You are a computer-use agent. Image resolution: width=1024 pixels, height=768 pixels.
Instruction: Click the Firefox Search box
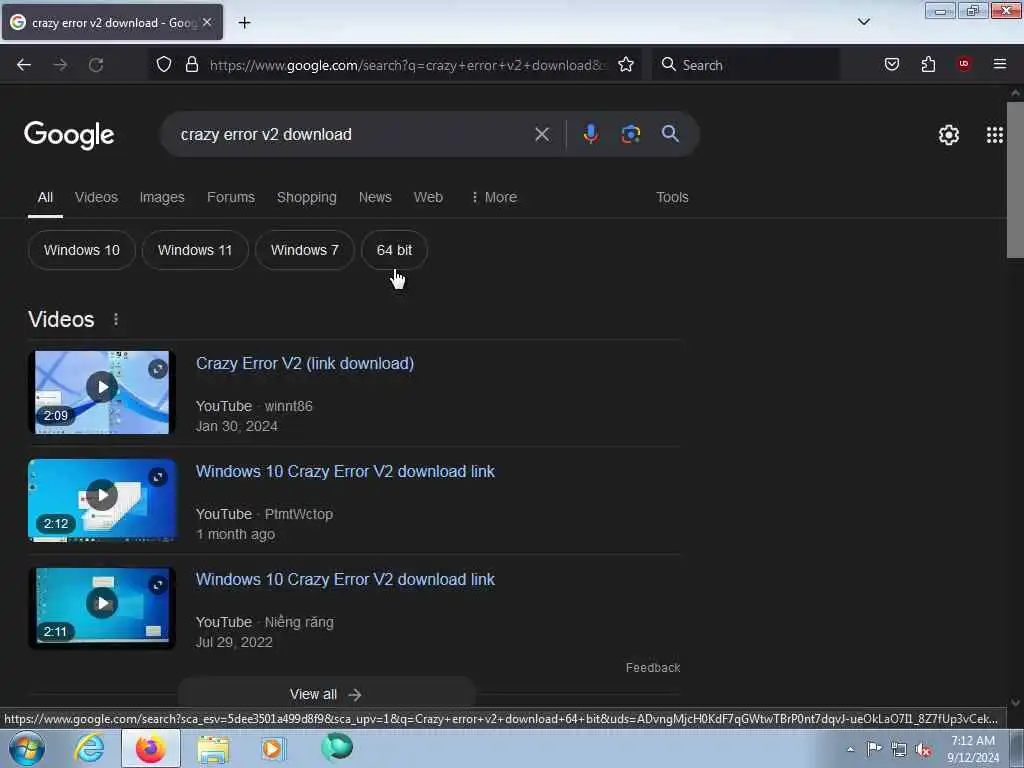[x=746, y=65]
